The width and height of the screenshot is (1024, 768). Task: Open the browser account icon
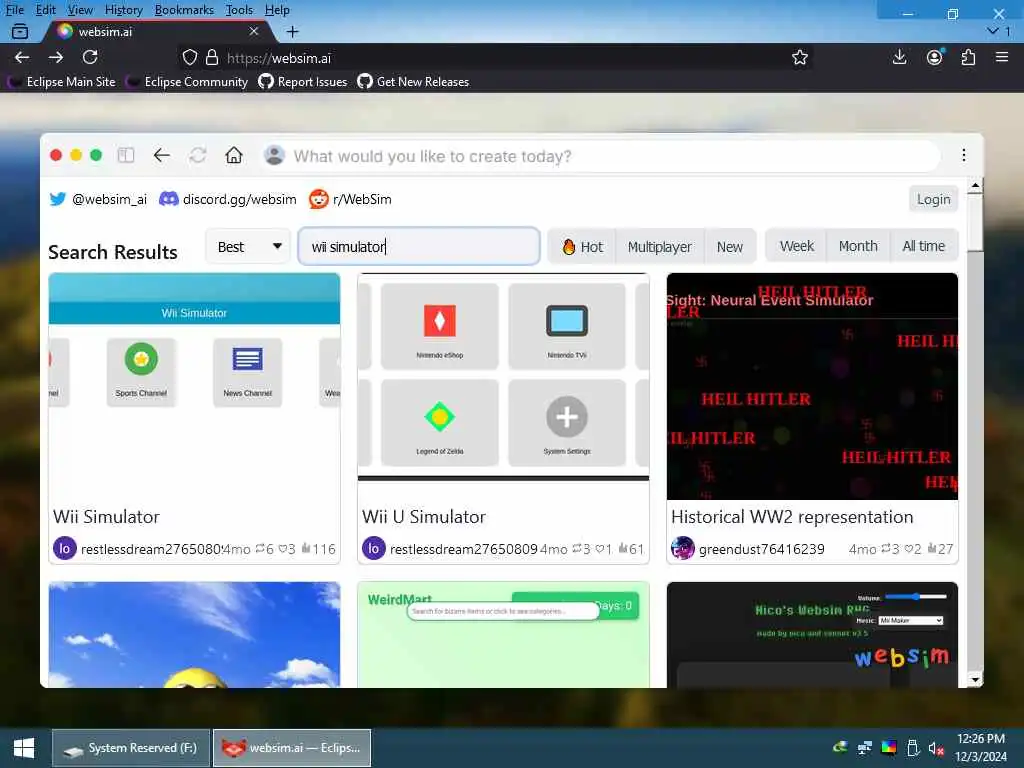(x=935, y=57)
